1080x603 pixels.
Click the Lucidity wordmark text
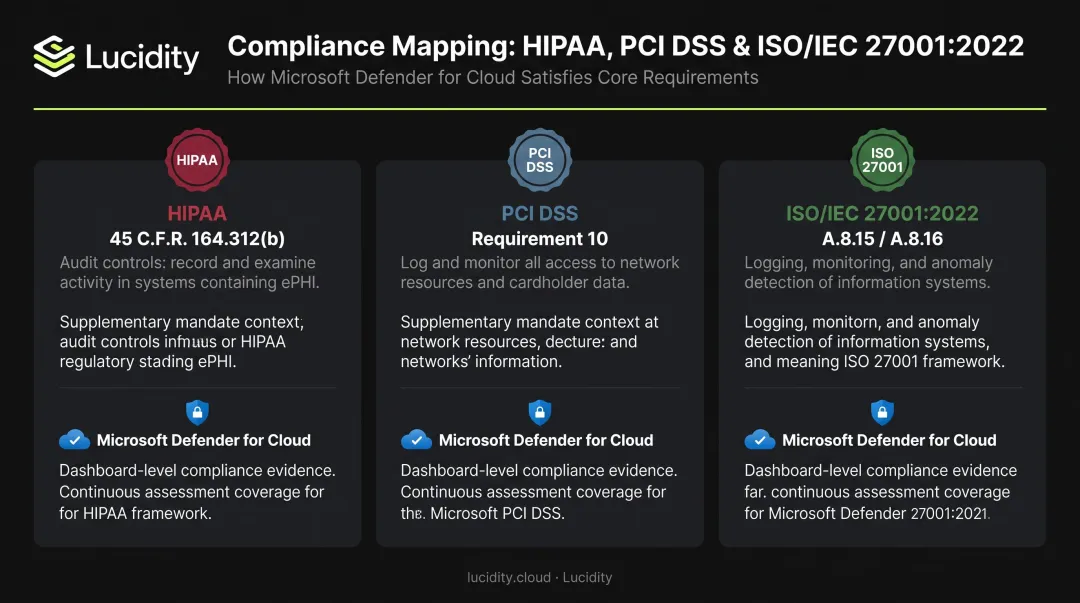click(142, 57)
